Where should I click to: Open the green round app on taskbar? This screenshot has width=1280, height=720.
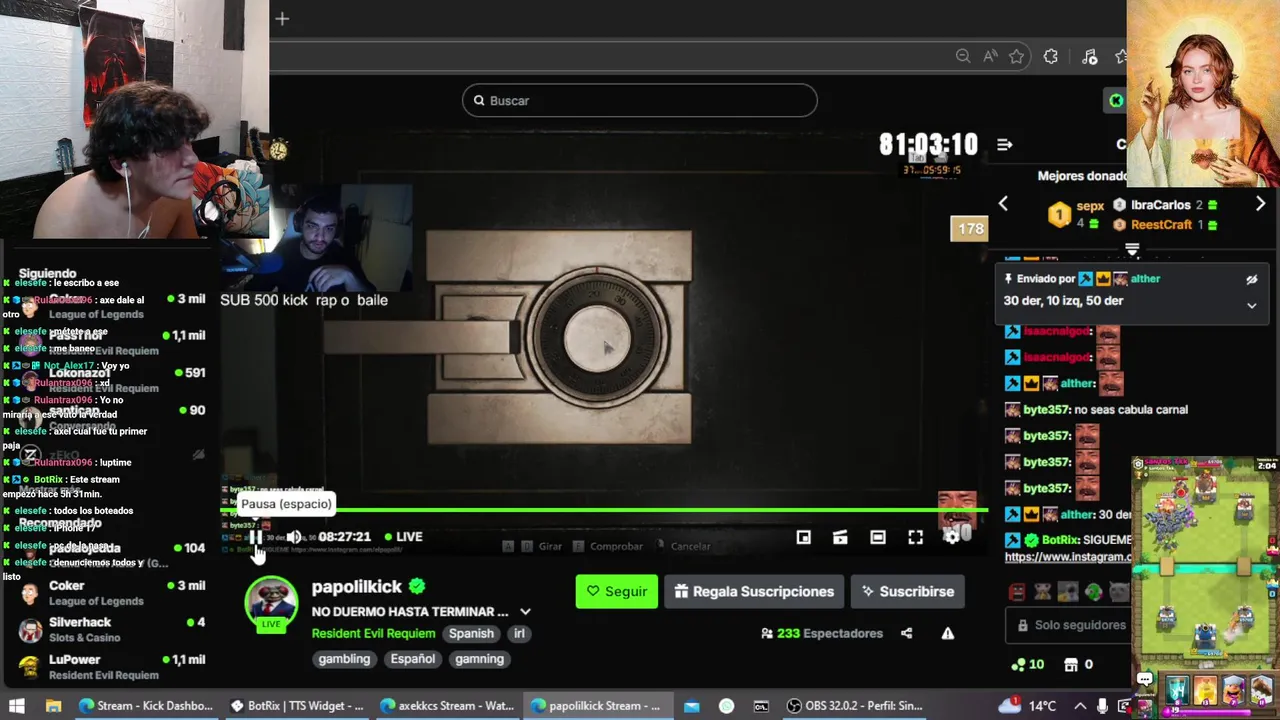[727, 705]
